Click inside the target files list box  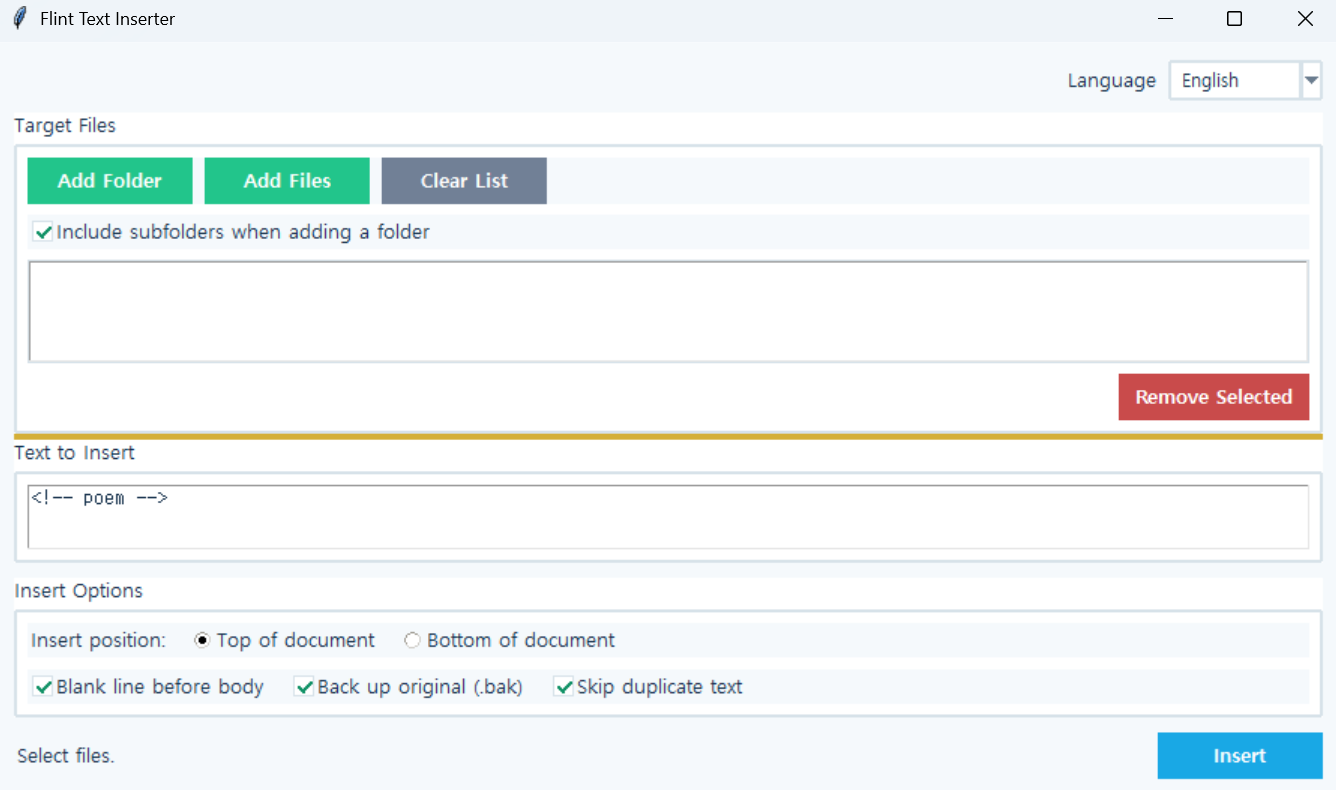(668, 311)
